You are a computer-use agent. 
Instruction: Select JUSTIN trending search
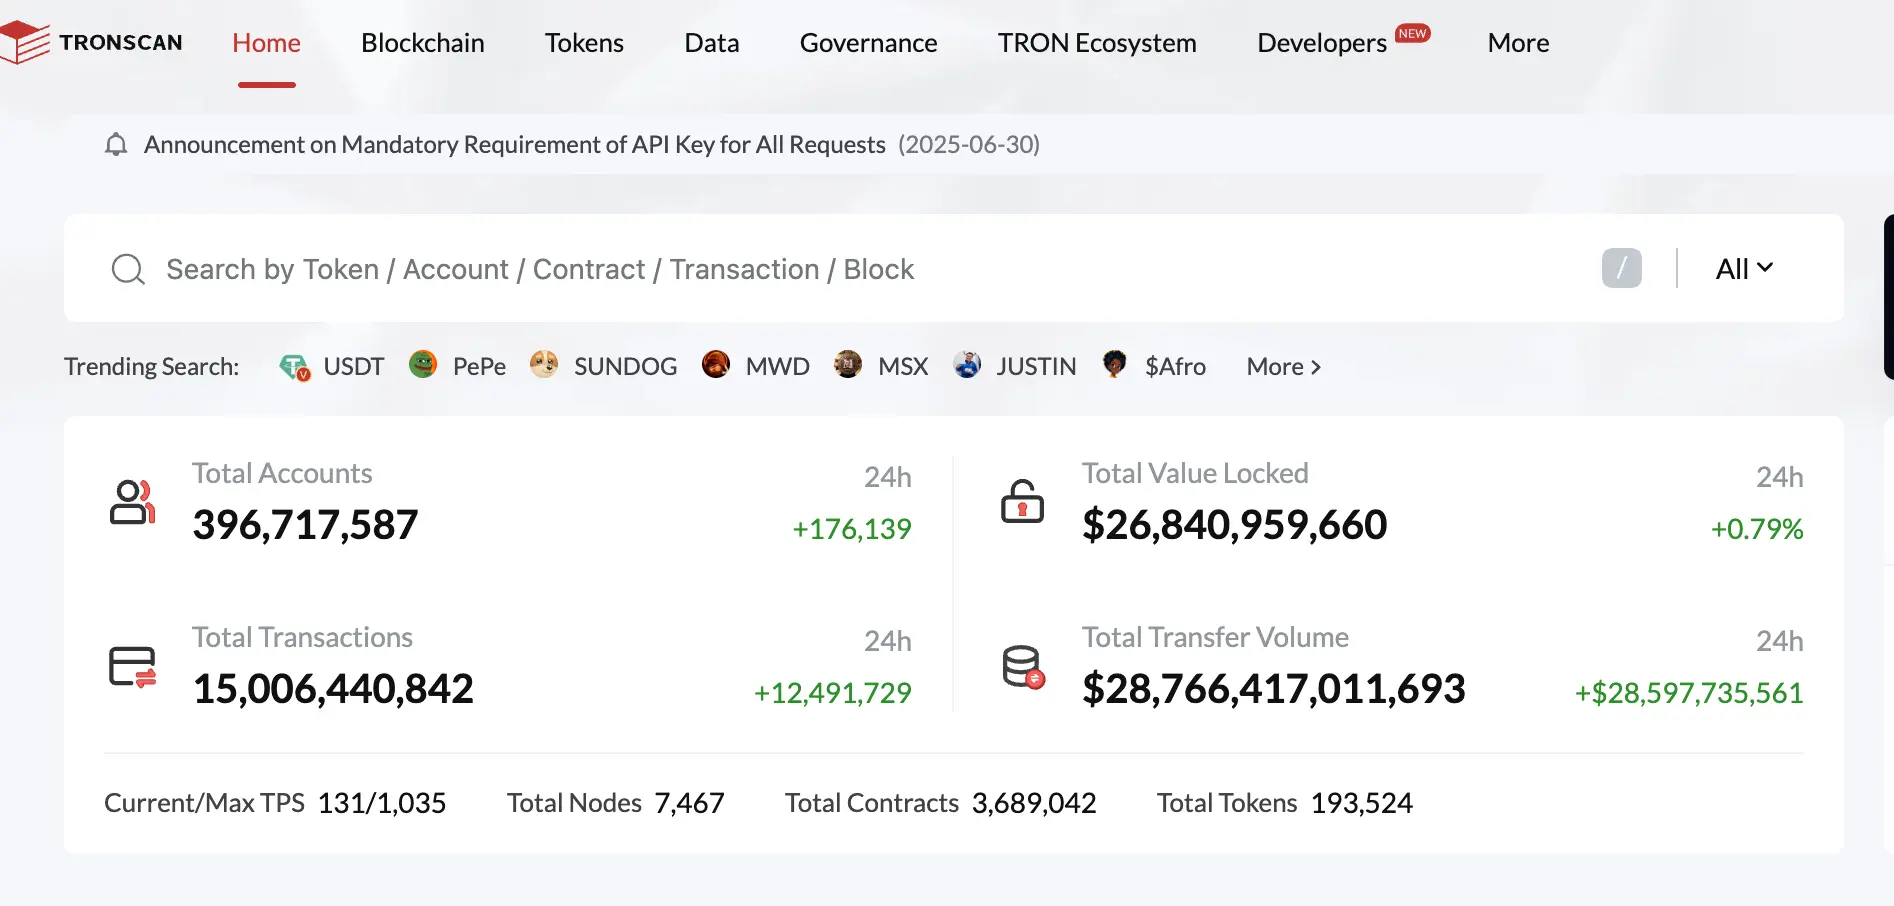click(1036, 367)
